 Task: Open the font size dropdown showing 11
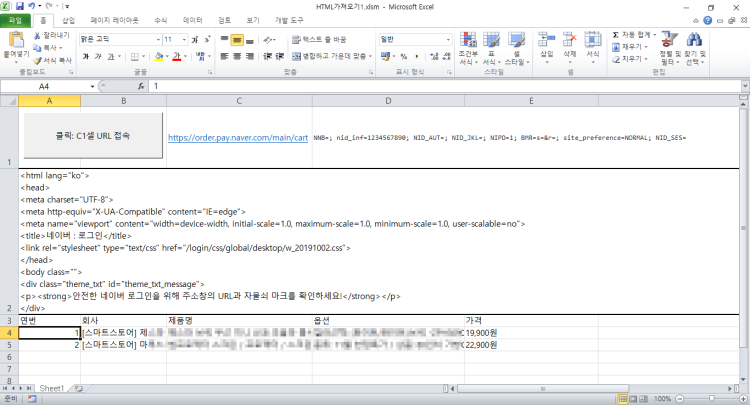click(184, 40)
